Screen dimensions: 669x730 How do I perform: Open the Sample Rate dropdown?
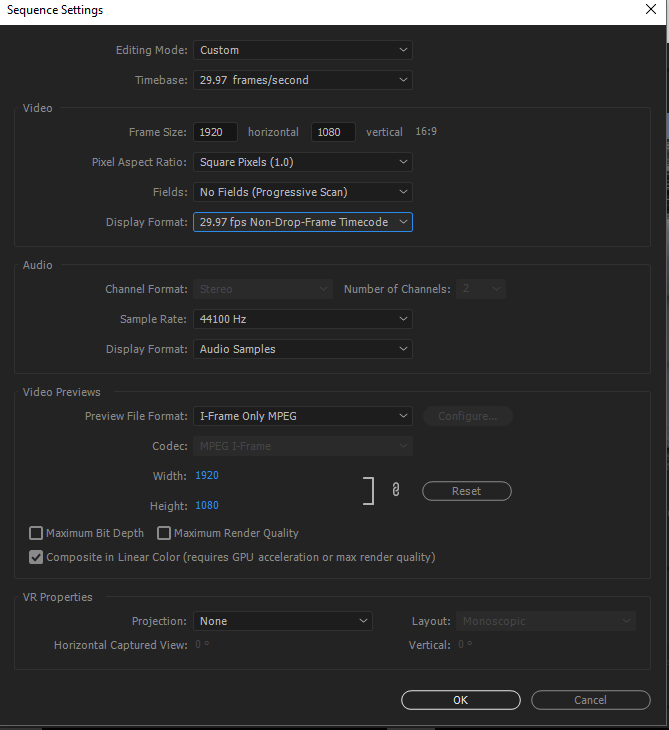(x=303, y=319)
